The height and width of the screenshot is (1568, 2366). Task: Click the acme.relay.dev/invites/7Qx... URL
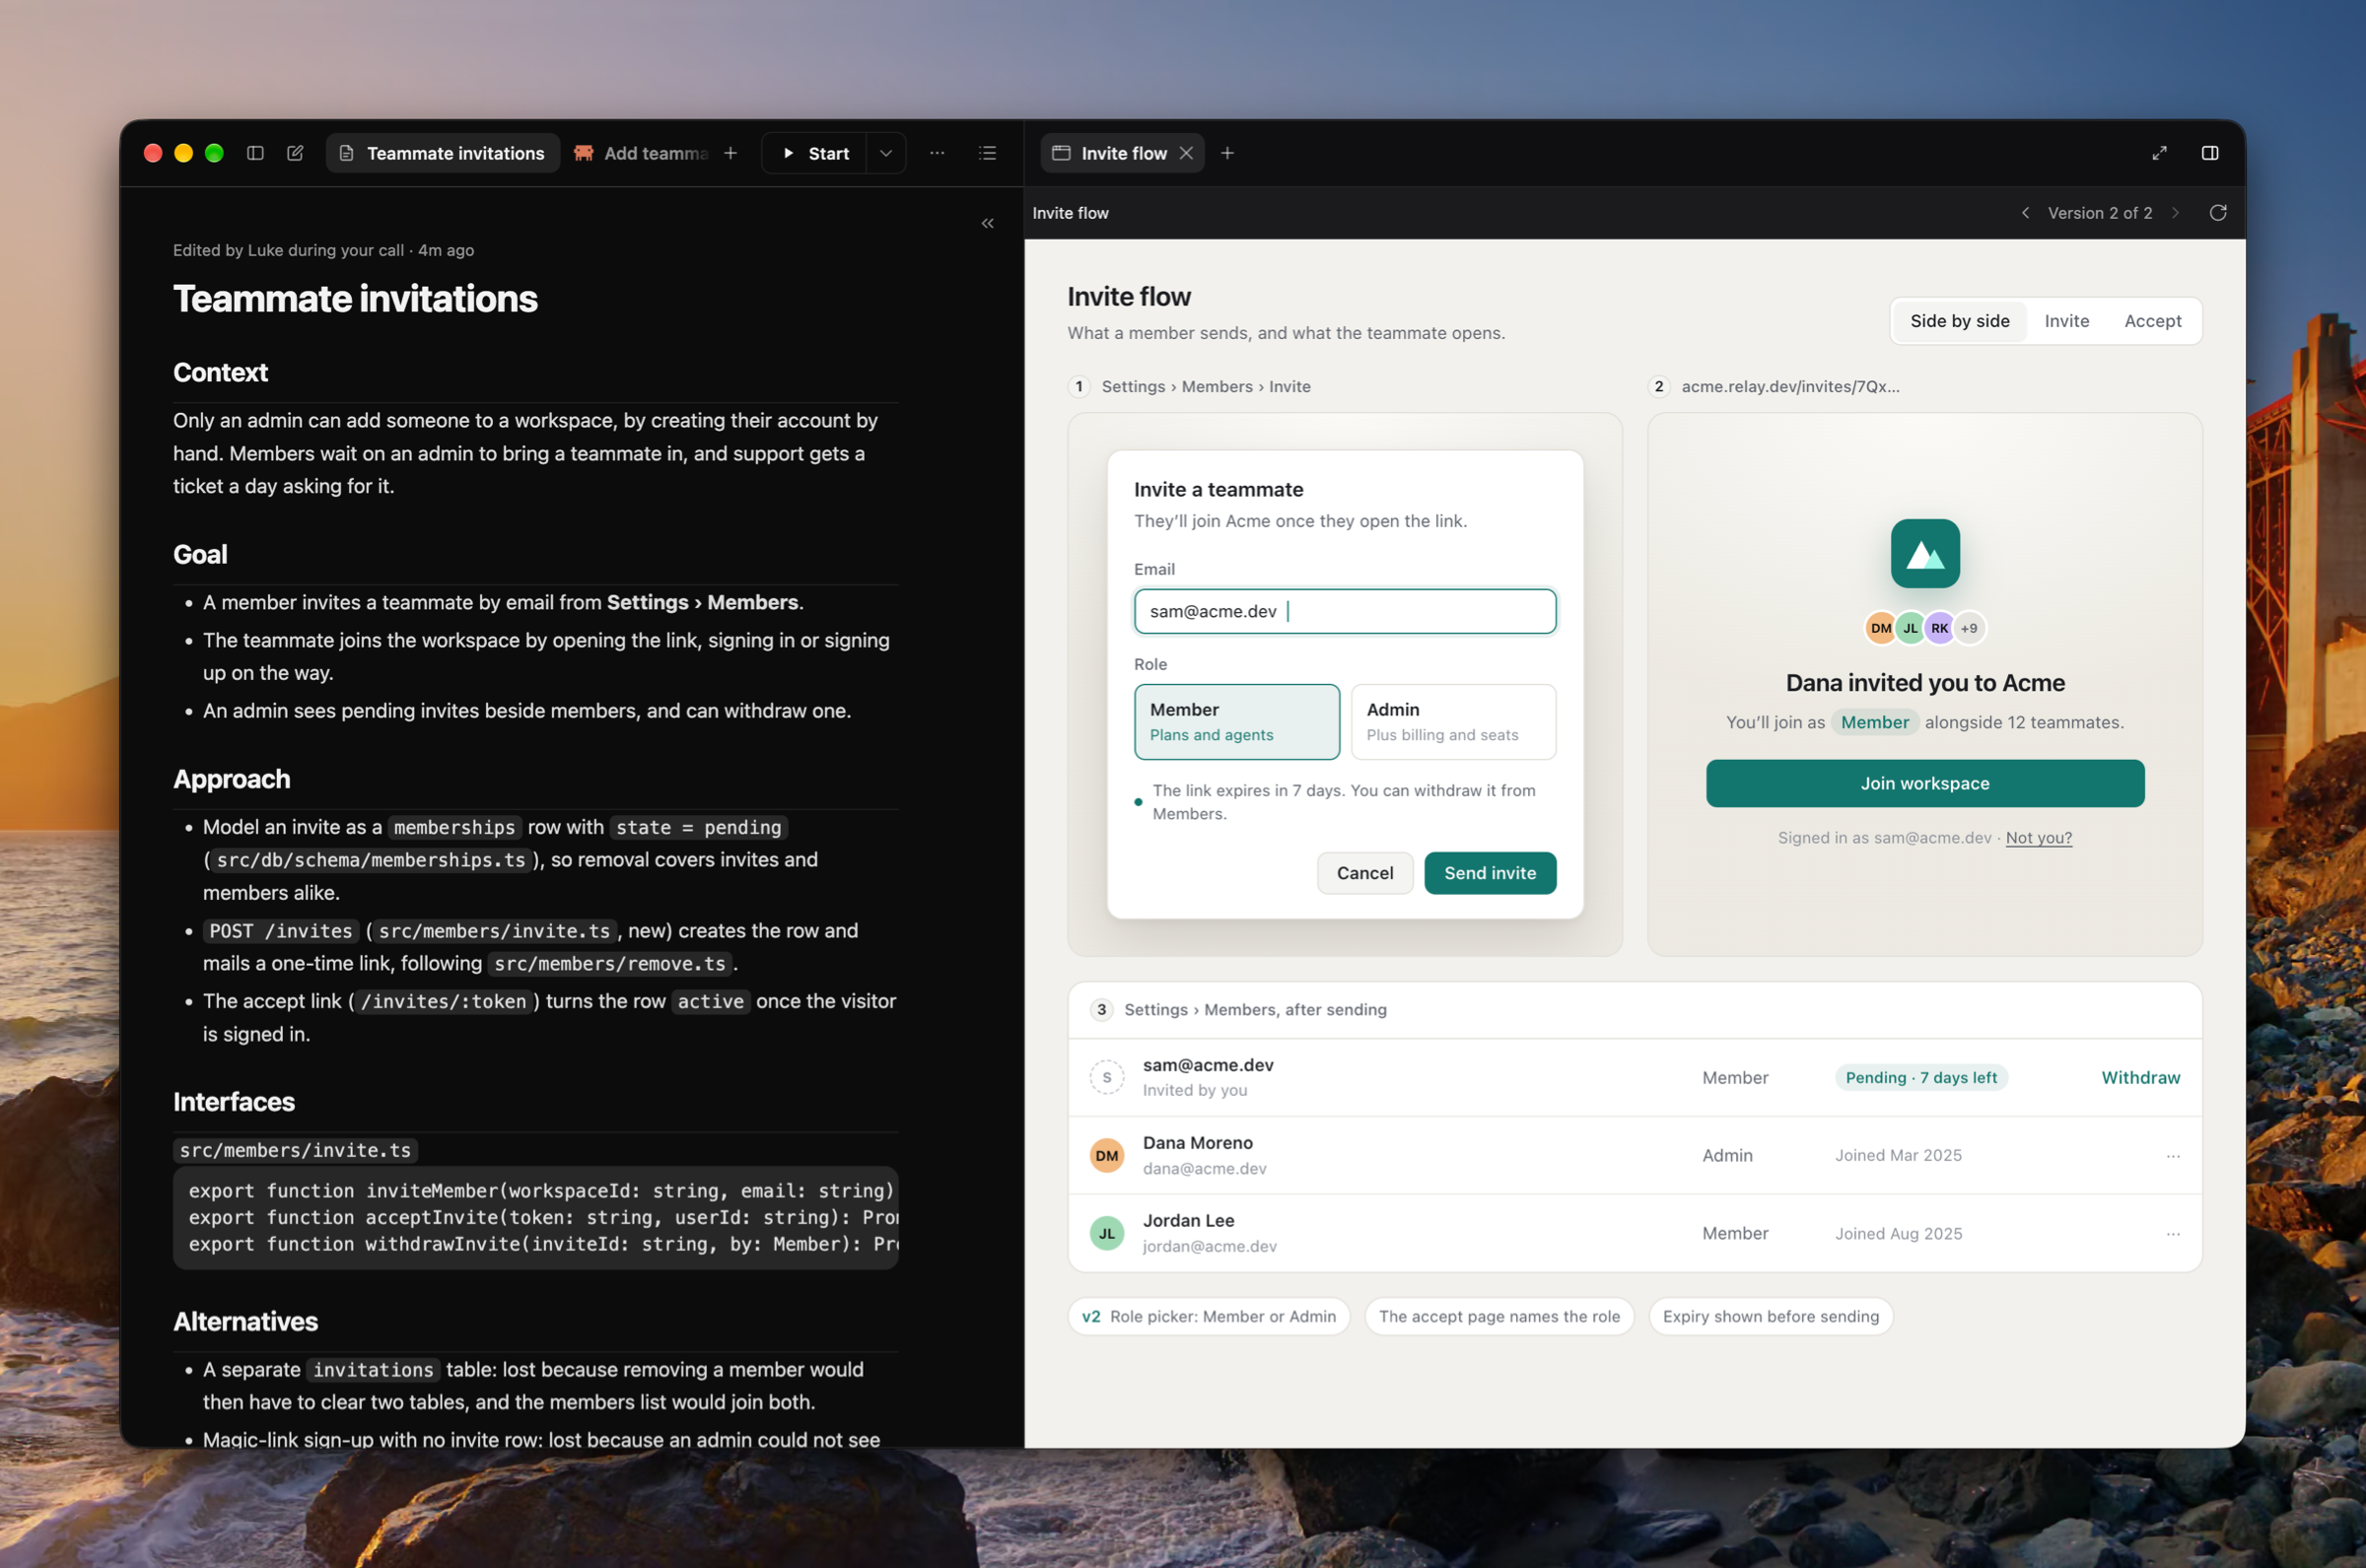point(1790,387)
